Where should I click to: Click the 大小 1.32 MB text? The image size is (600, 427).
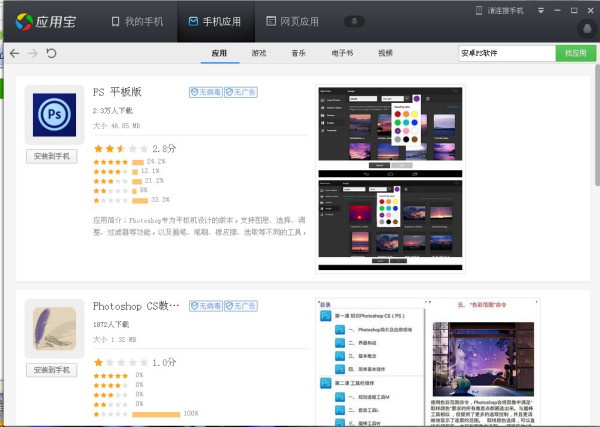click(114, 339)
